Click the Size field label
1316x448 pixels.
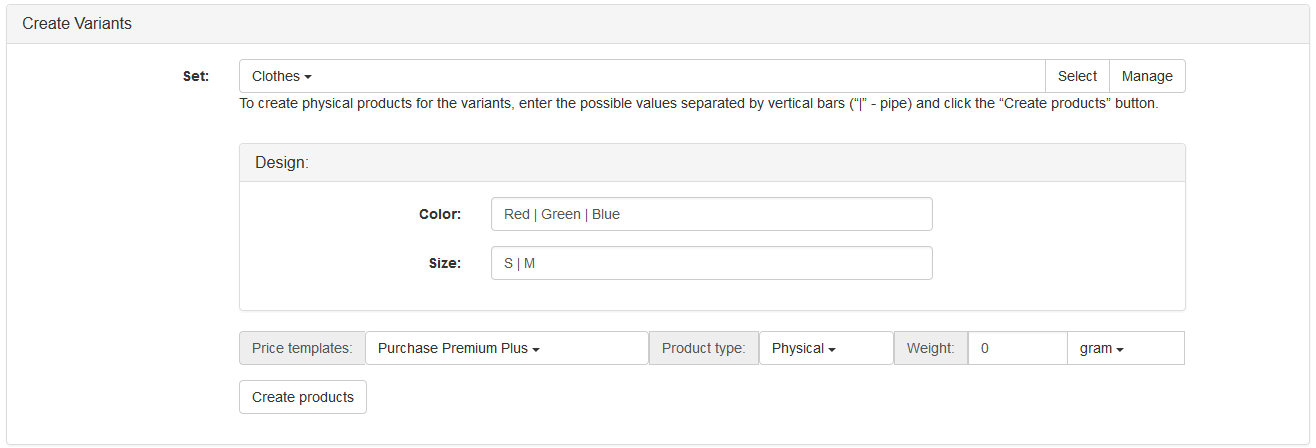pyautogui.click(x=445, y=263)
